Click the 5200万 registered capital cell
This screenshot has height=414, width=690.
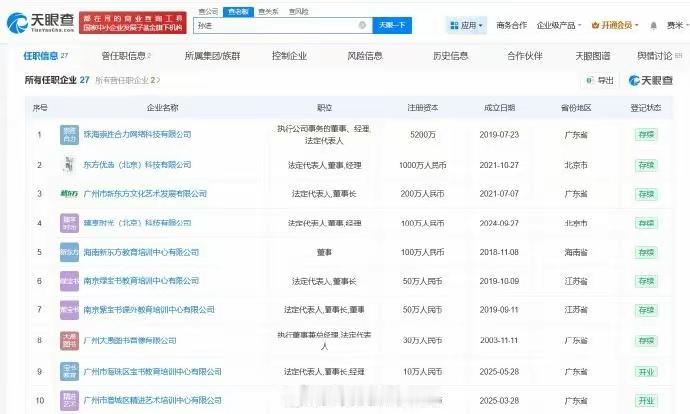(422, 135)
